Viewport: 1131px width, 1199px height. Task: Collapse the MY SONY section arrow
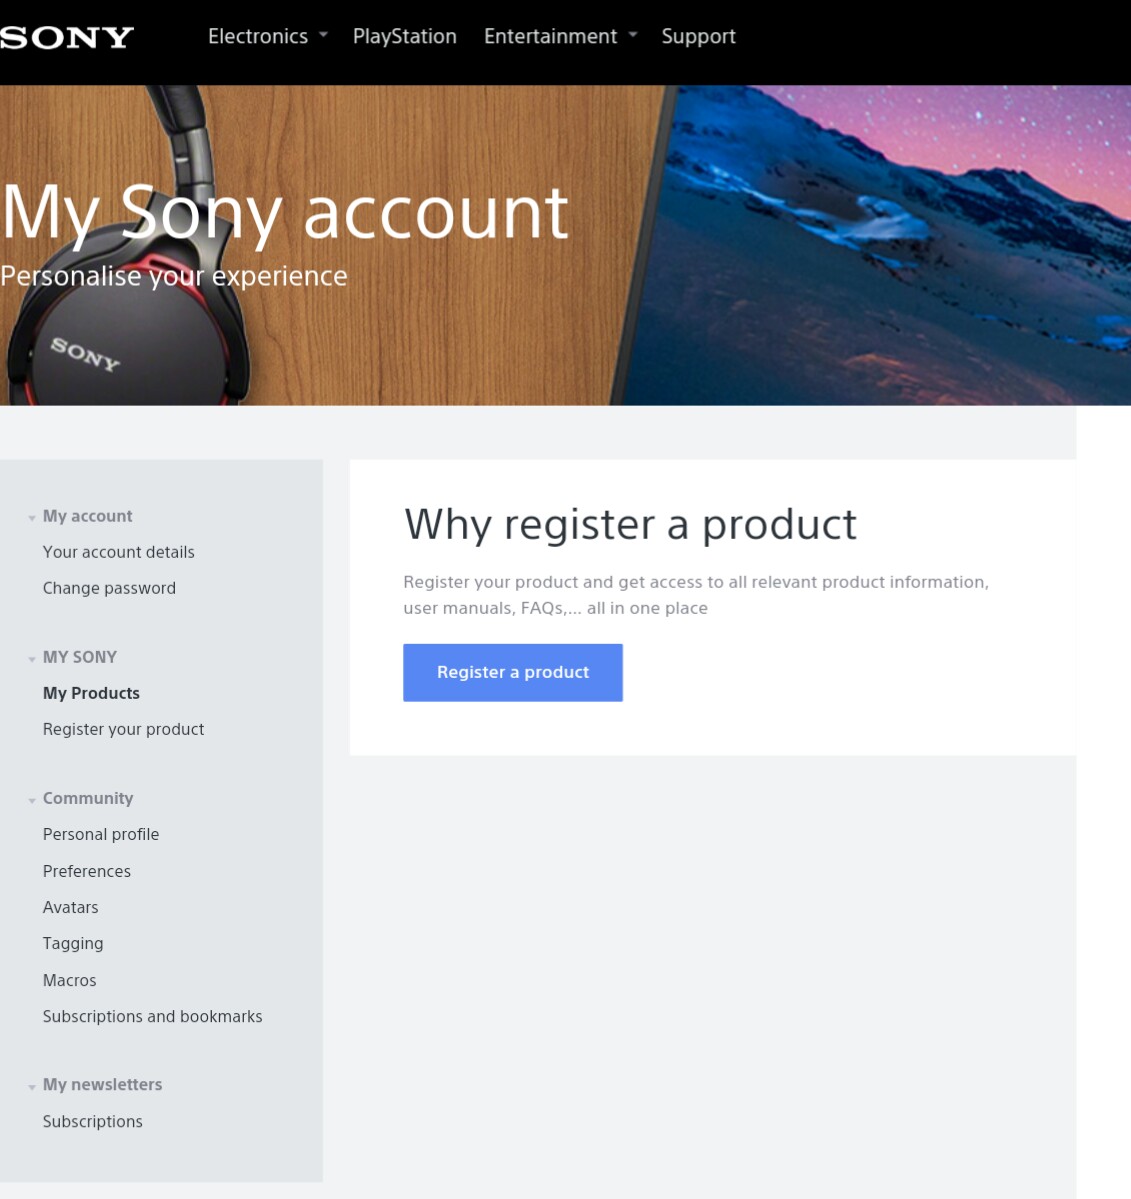point(32,658)
